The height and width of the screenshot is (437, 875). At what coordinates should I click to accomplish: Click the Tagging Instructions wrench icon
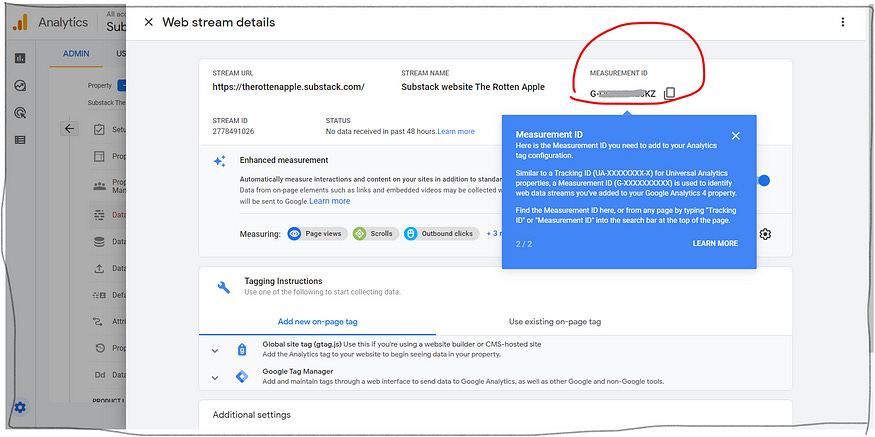[x=224, y=287]
